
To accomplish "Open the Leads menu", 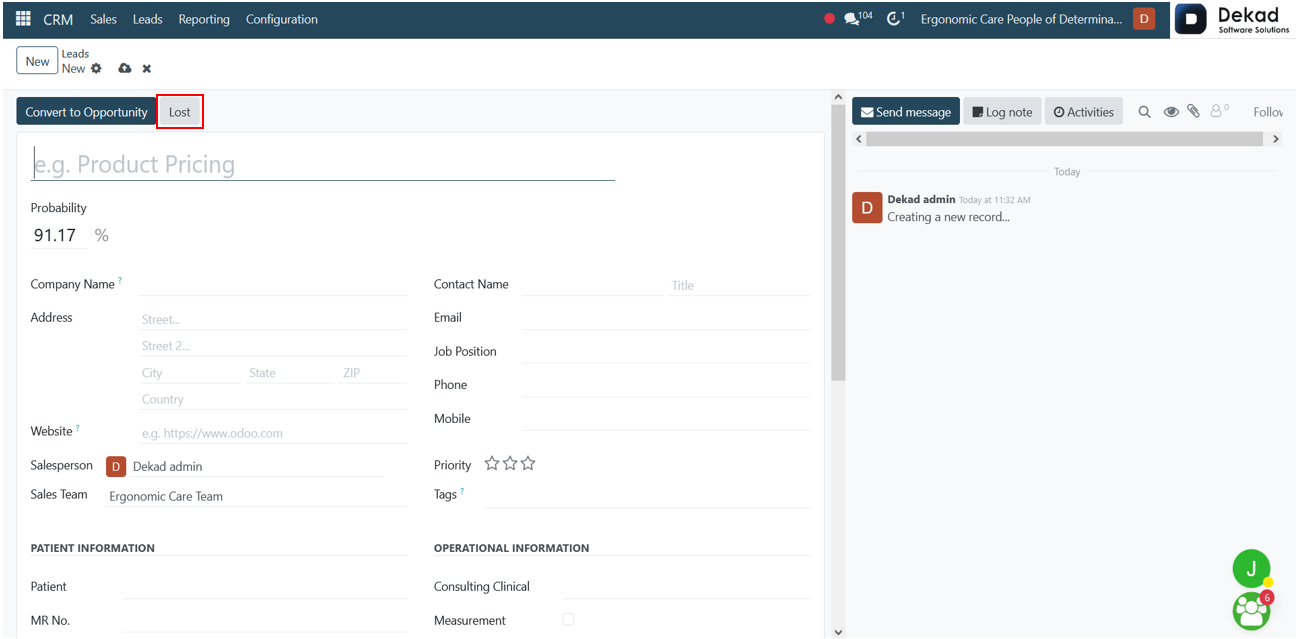I will pos(147,19).
